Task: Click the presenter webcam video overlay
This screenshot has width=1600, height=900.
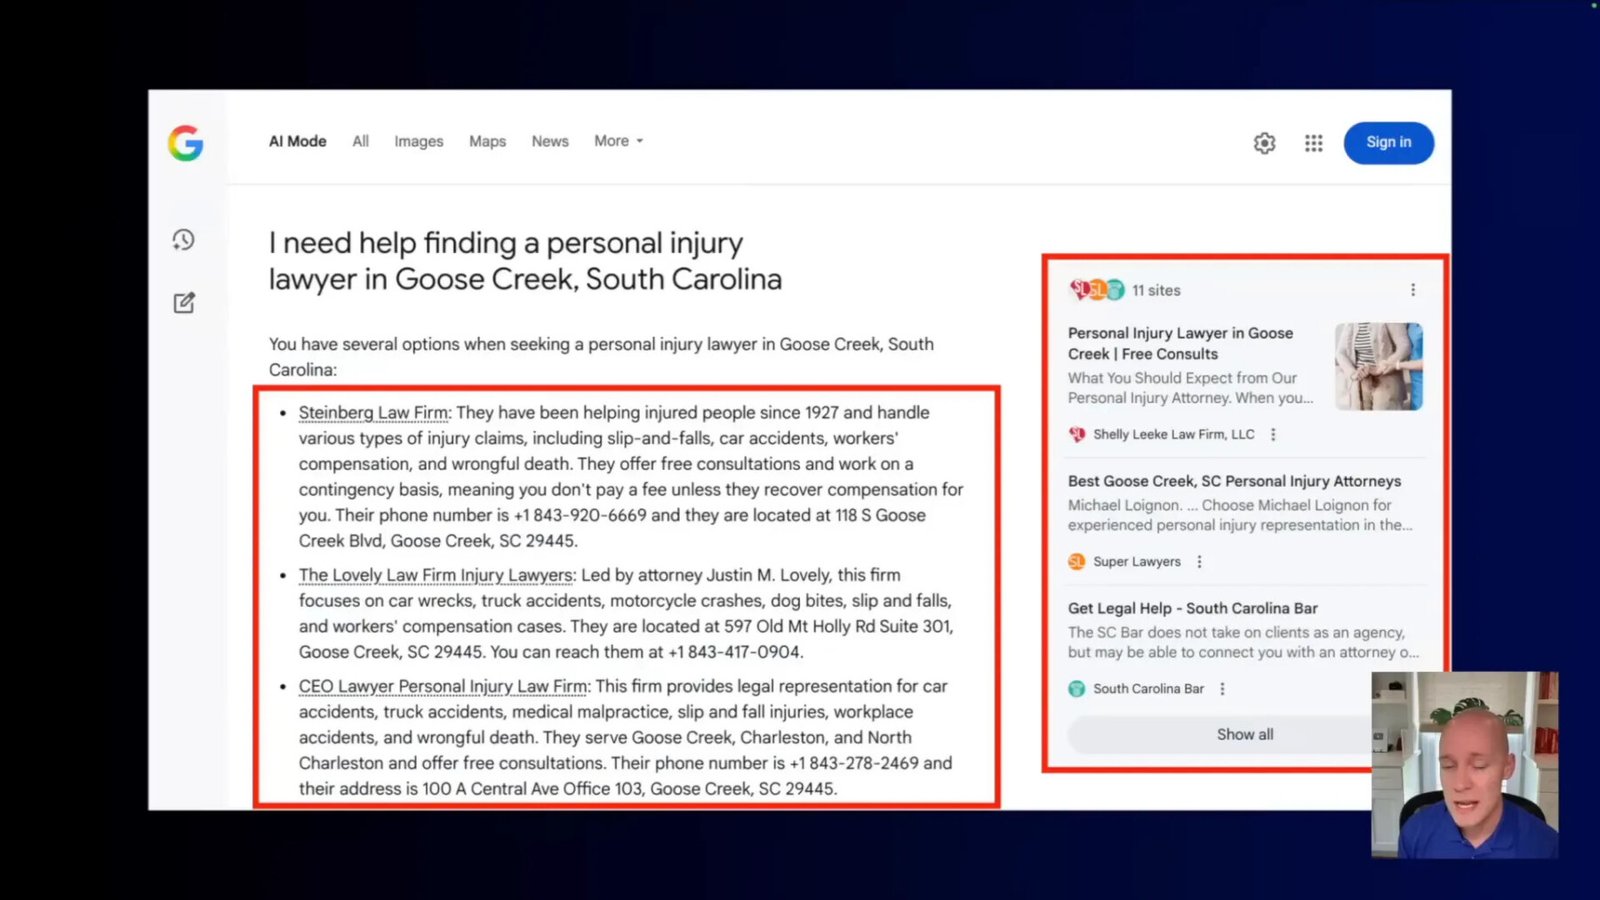Action: pyautogui.click(x=1465, y=765)
